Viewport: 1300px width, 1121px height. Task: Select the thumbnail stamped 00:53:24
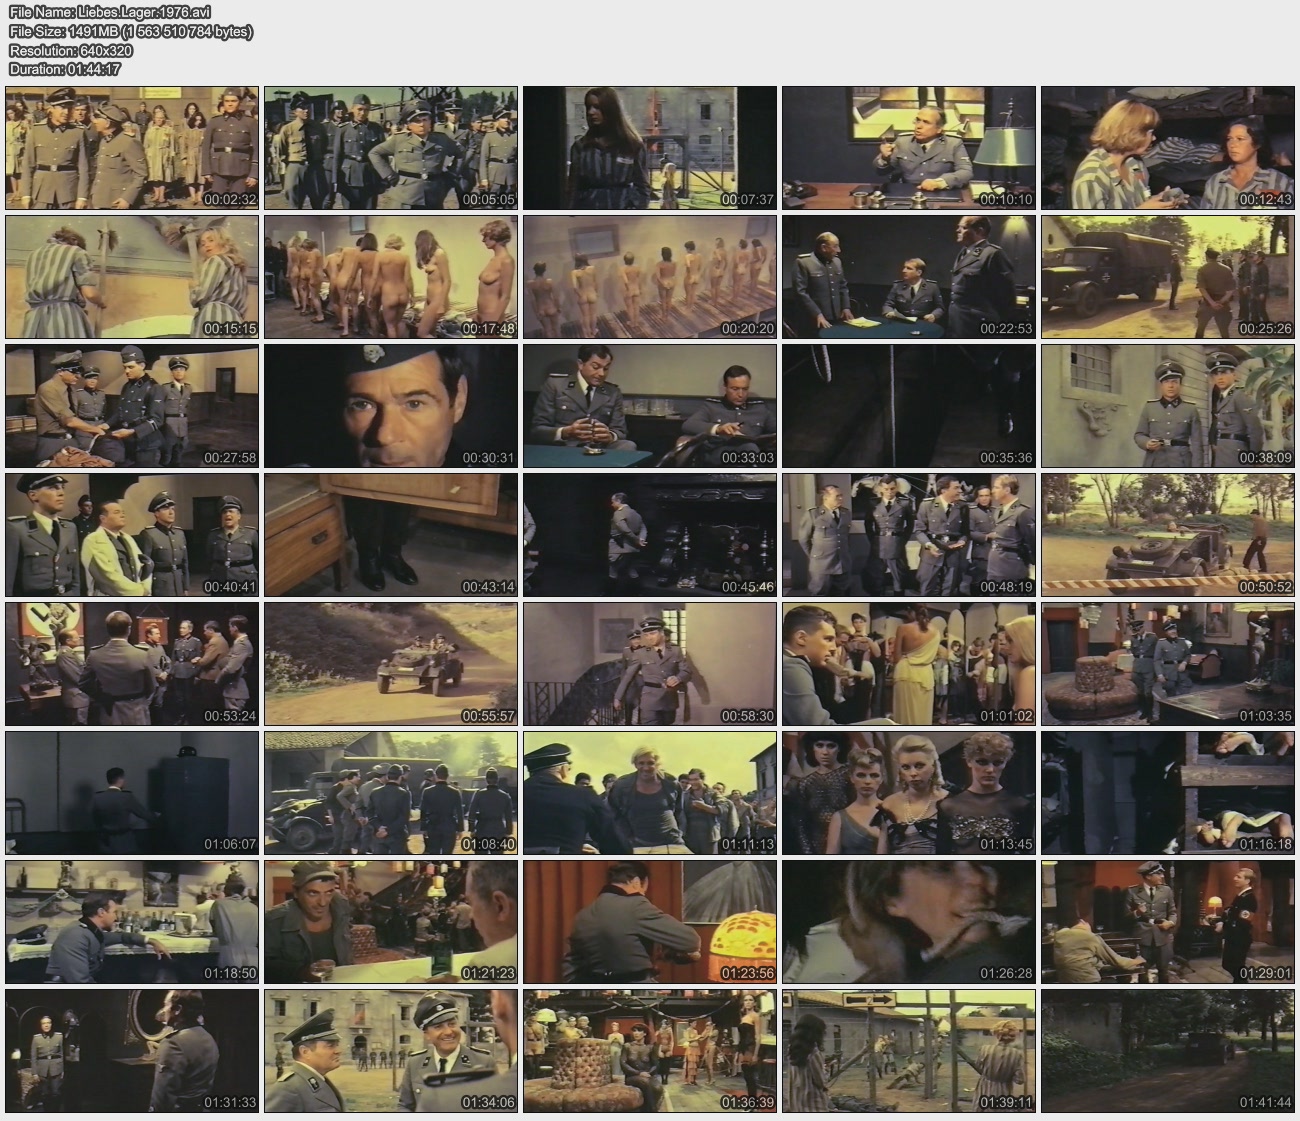click(132, 664)
